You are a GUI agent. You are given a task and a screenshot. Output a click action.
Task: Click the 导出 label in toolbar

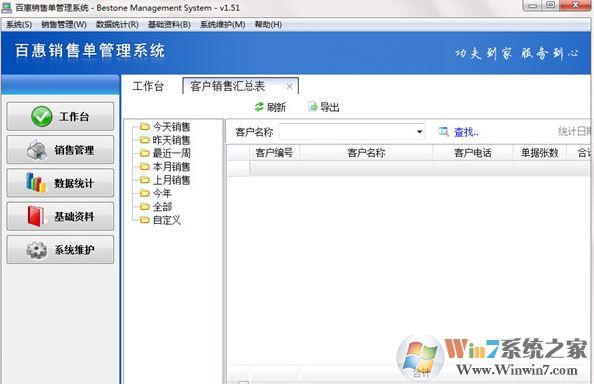click(x=330, y=108)
